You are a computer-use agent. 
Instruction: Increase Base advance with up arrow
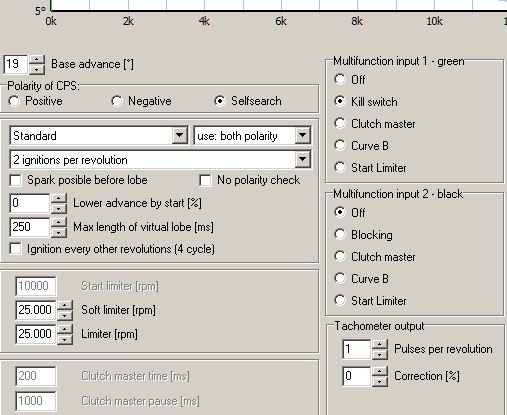click(37, 60)
